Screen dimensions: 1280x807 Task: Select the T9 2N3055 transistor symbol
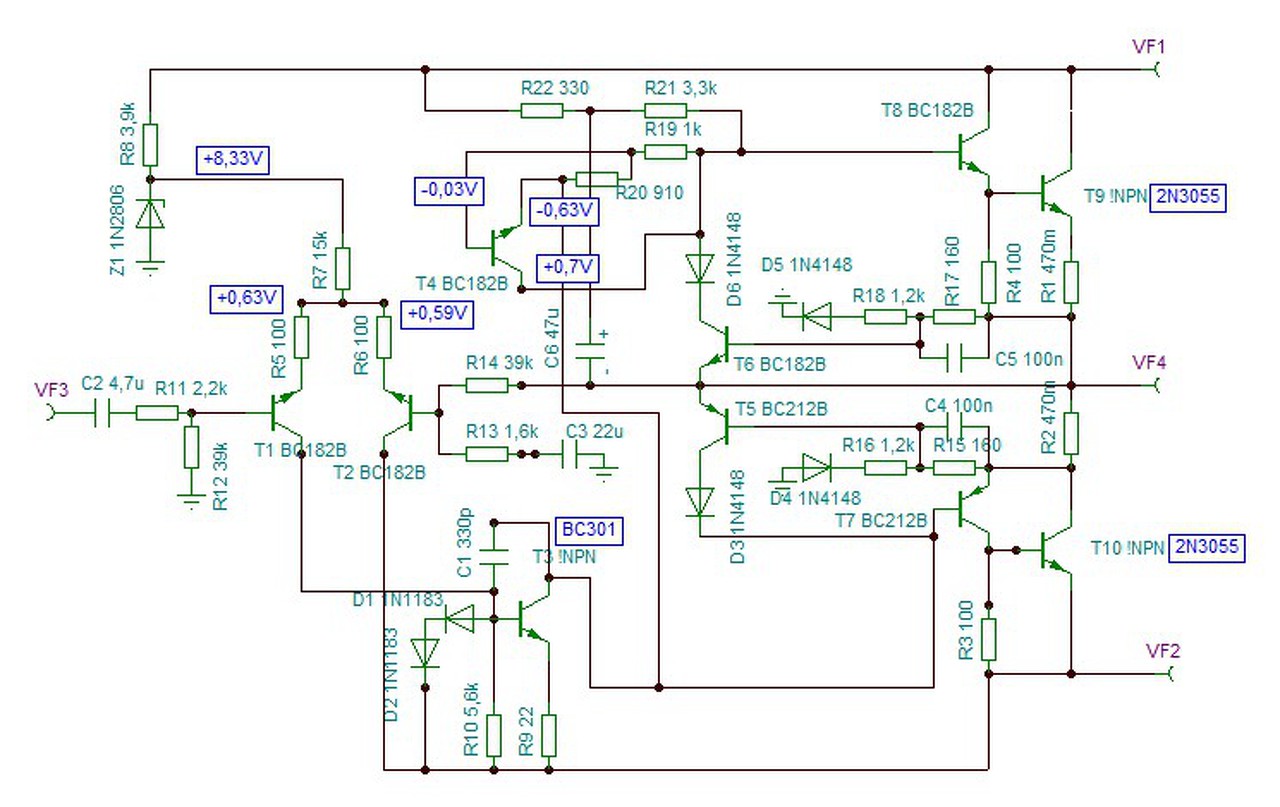(1054, 192)
